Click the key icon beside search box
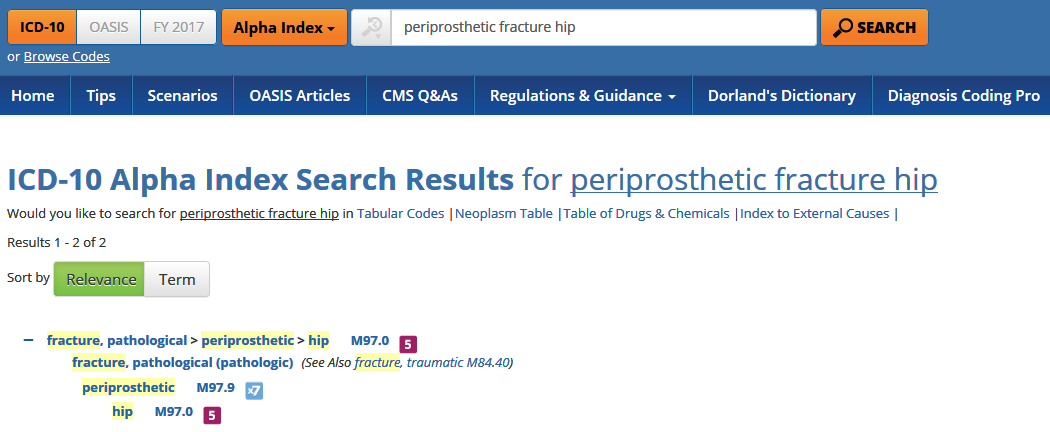Image resolution: width=1050 pixels, height=432 pixels. tap(371, 28)
